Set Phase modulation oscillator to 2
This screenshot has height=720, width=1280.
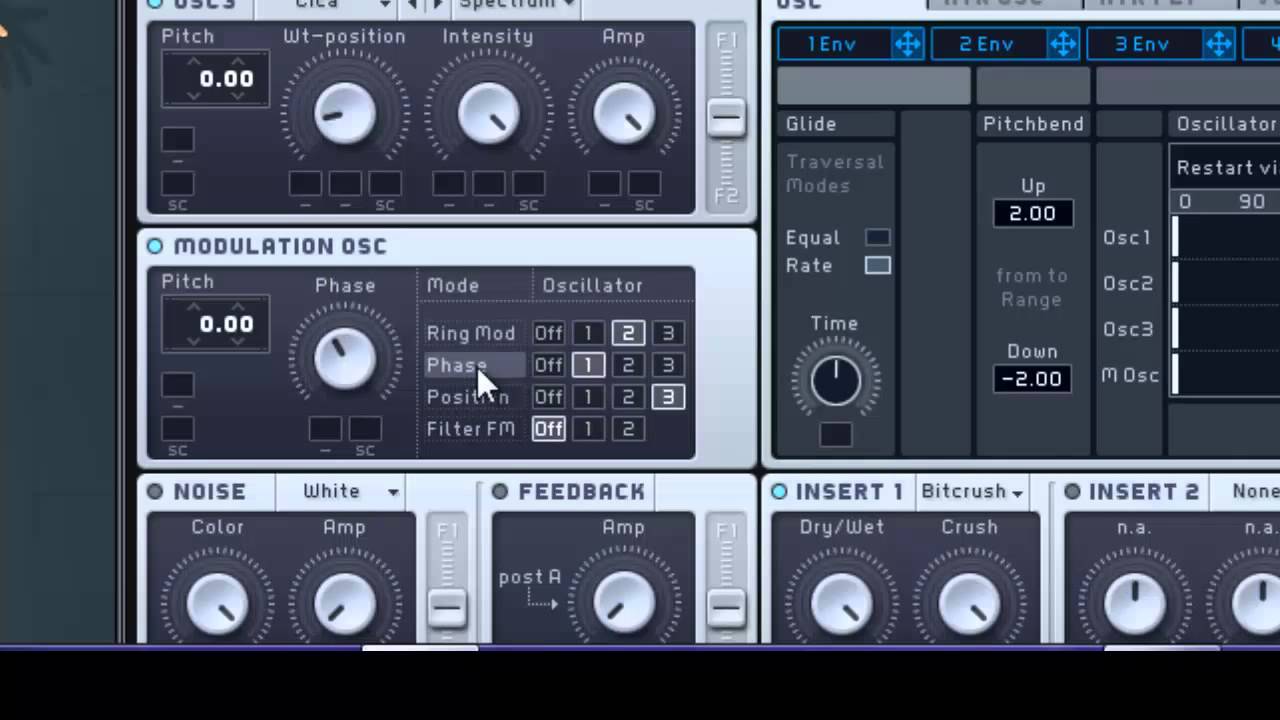tap(628, 365)
